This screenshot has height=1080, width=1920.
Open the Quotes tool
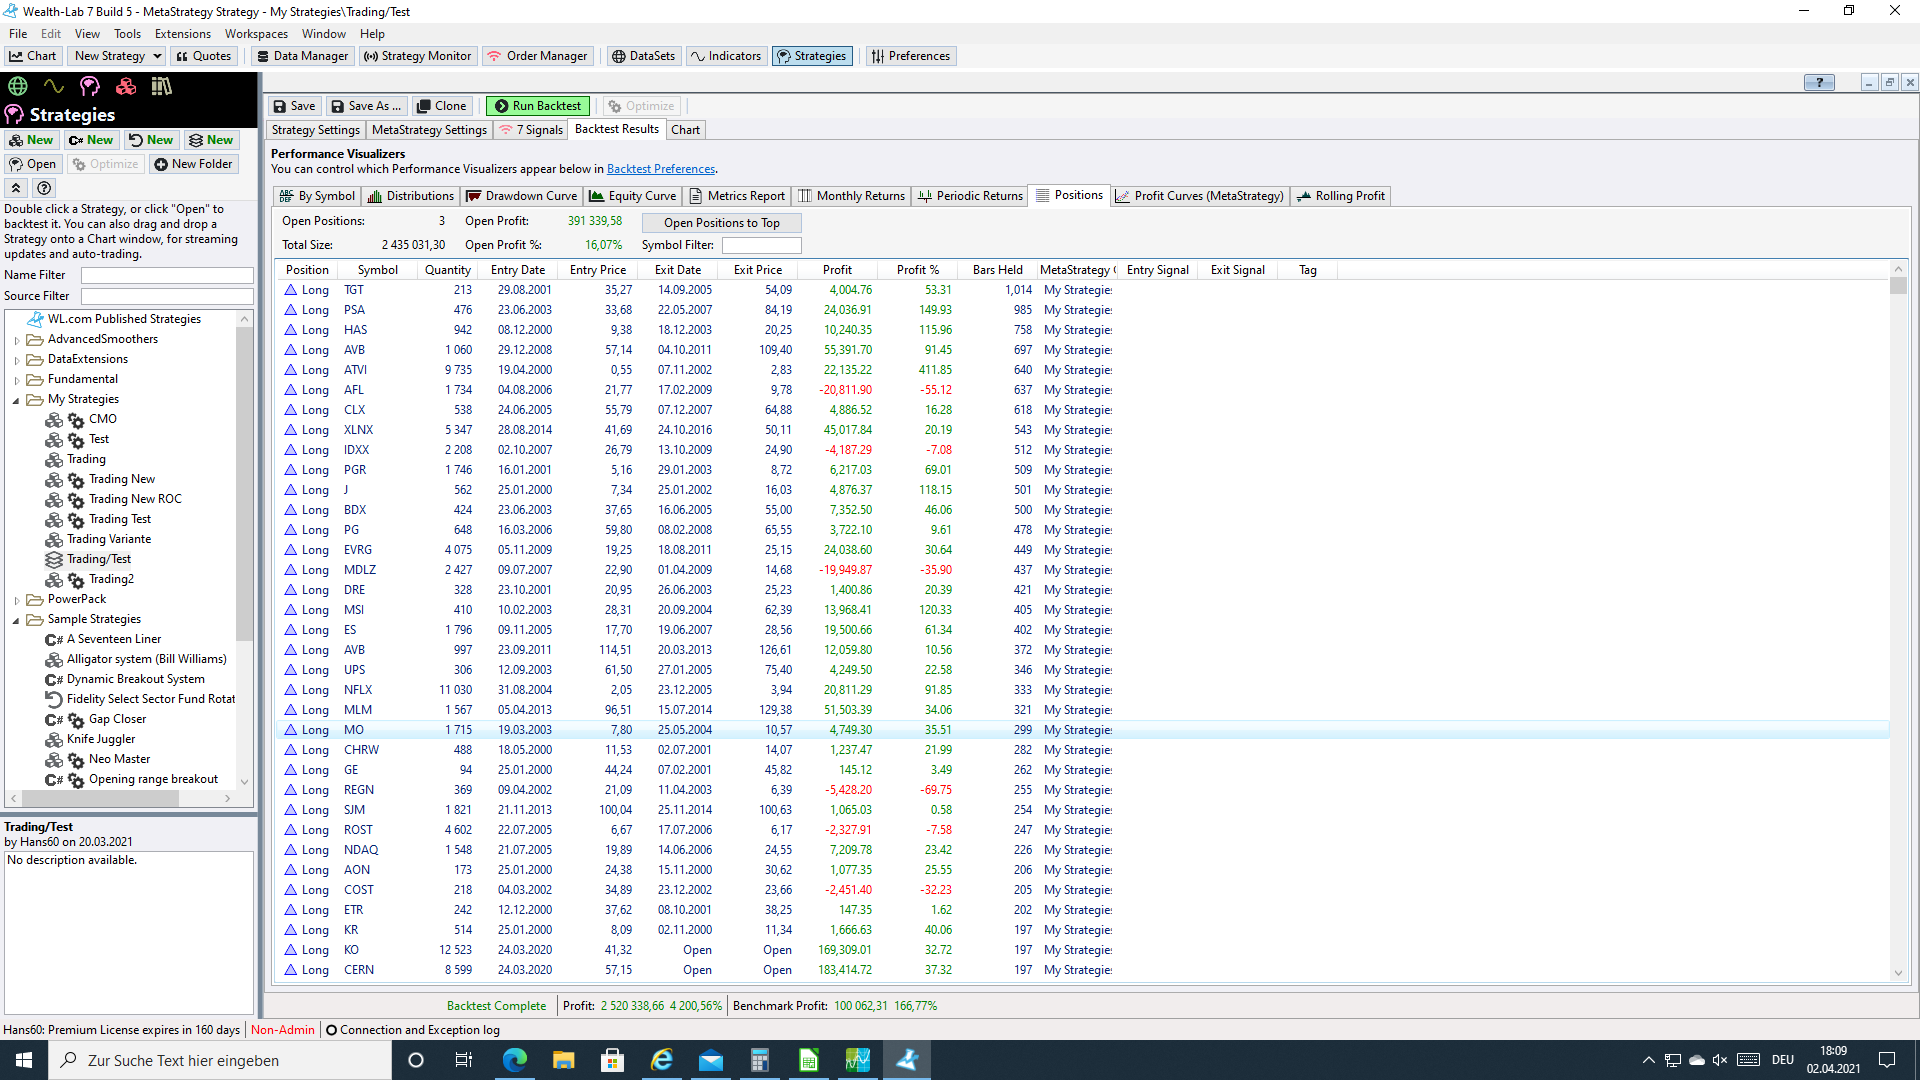(x=203, y=56)
